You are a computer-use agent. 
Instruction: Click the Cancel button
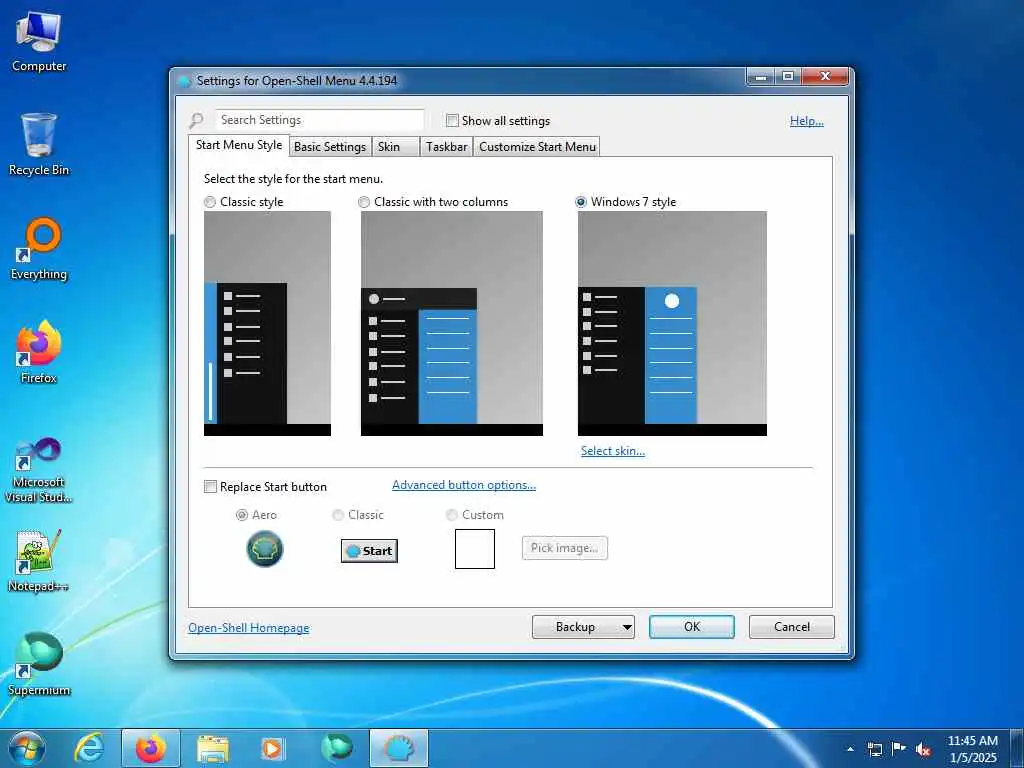tap(792, 627)
